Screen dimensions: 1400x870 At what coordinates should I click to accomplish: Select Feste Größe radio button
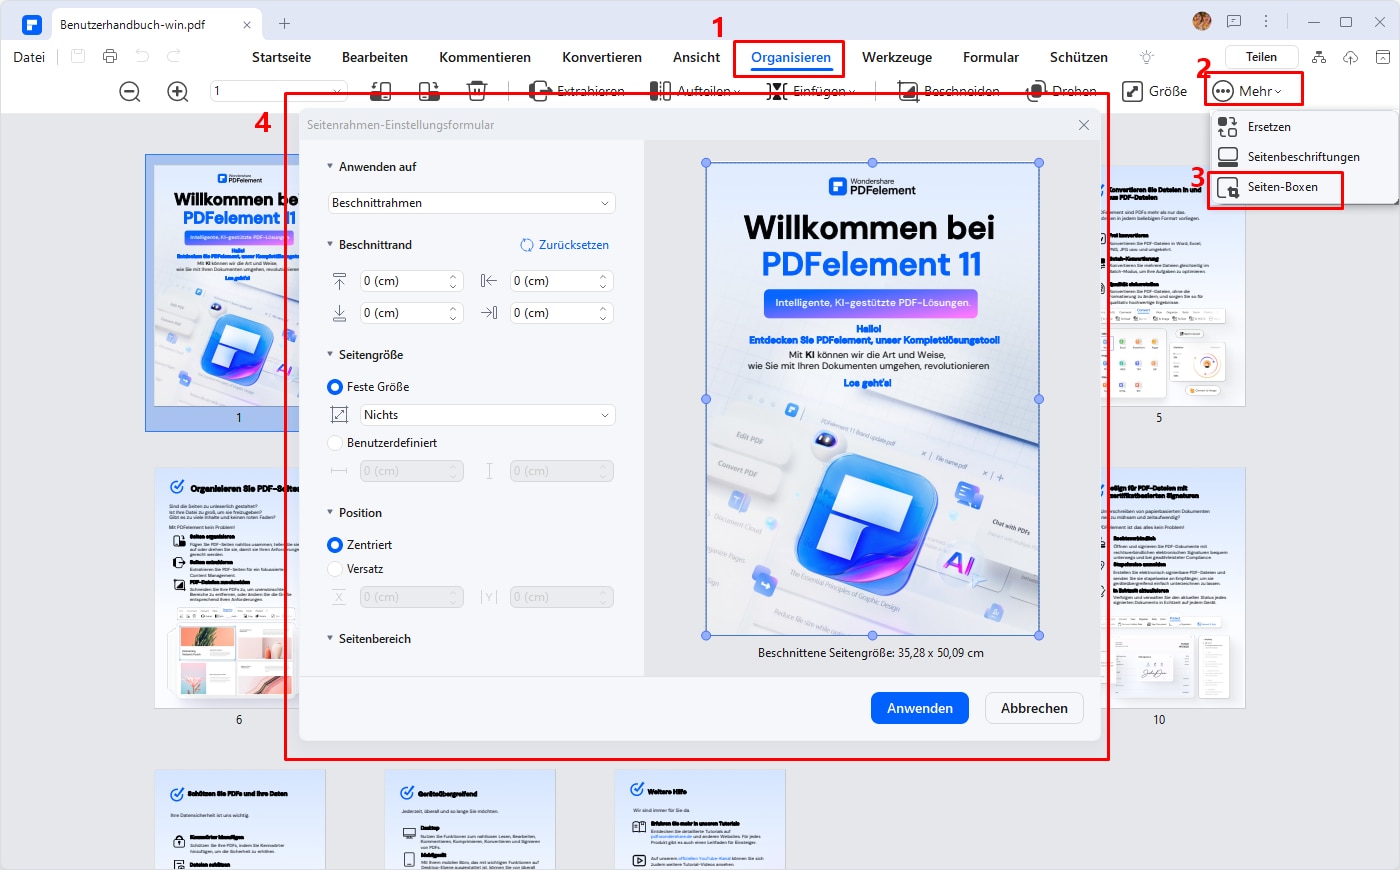(x=335, y=387)
